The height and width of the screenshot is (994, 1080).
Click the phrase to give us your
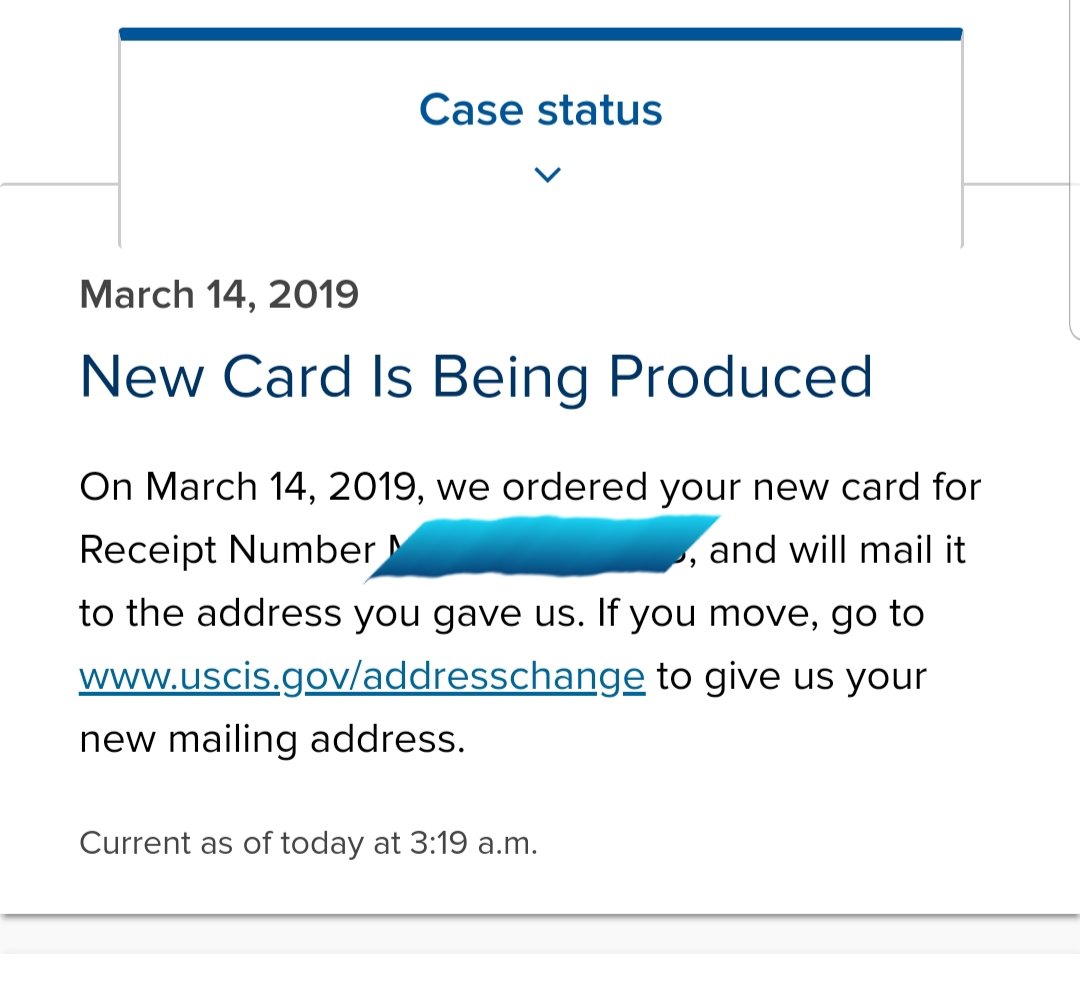point(791,677)
